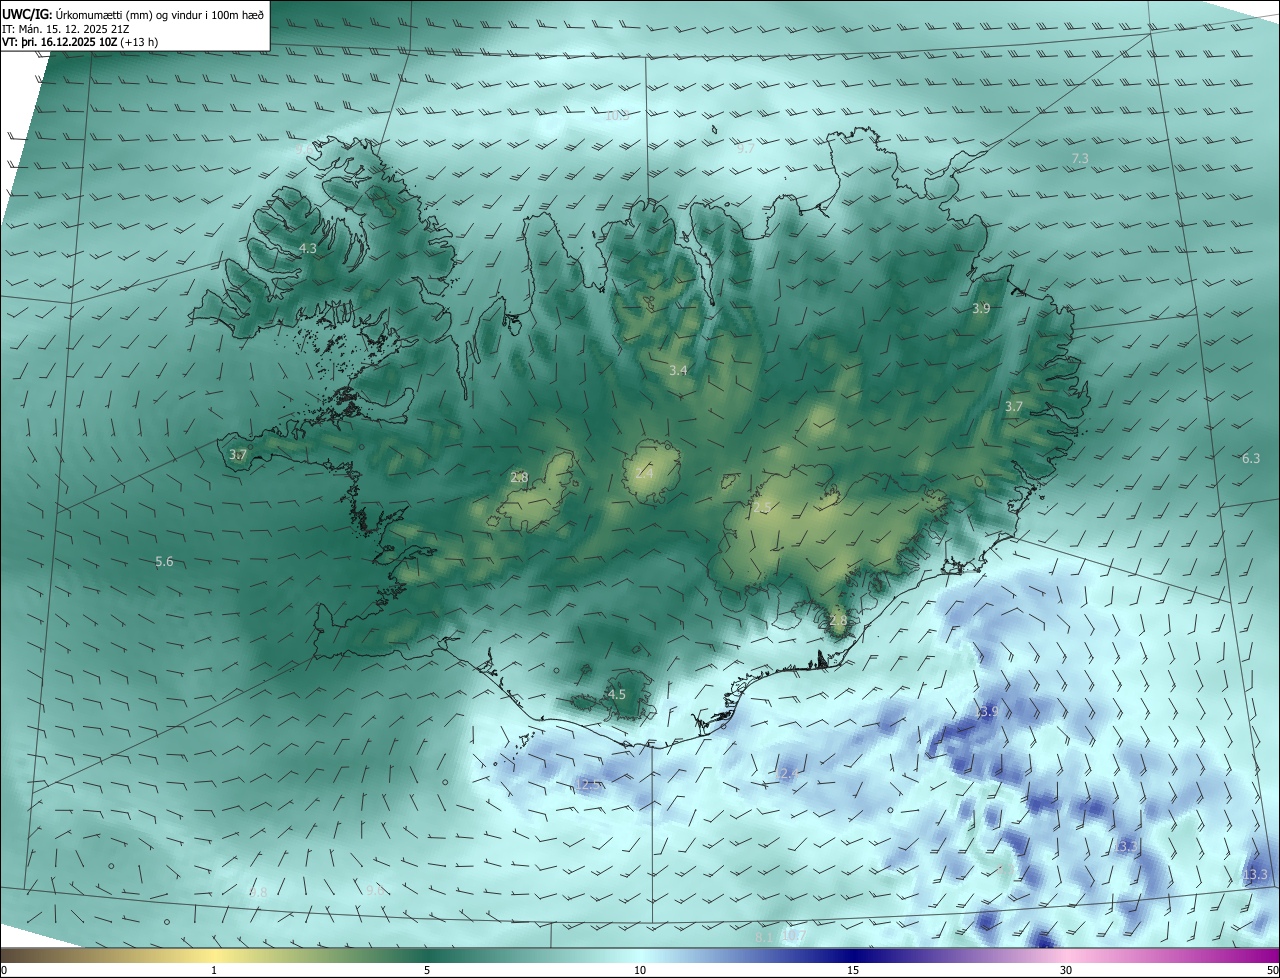Click the 3.4 value in north-central Iceland
Screen dimensions: 1280x978
(x=678, y=370)
